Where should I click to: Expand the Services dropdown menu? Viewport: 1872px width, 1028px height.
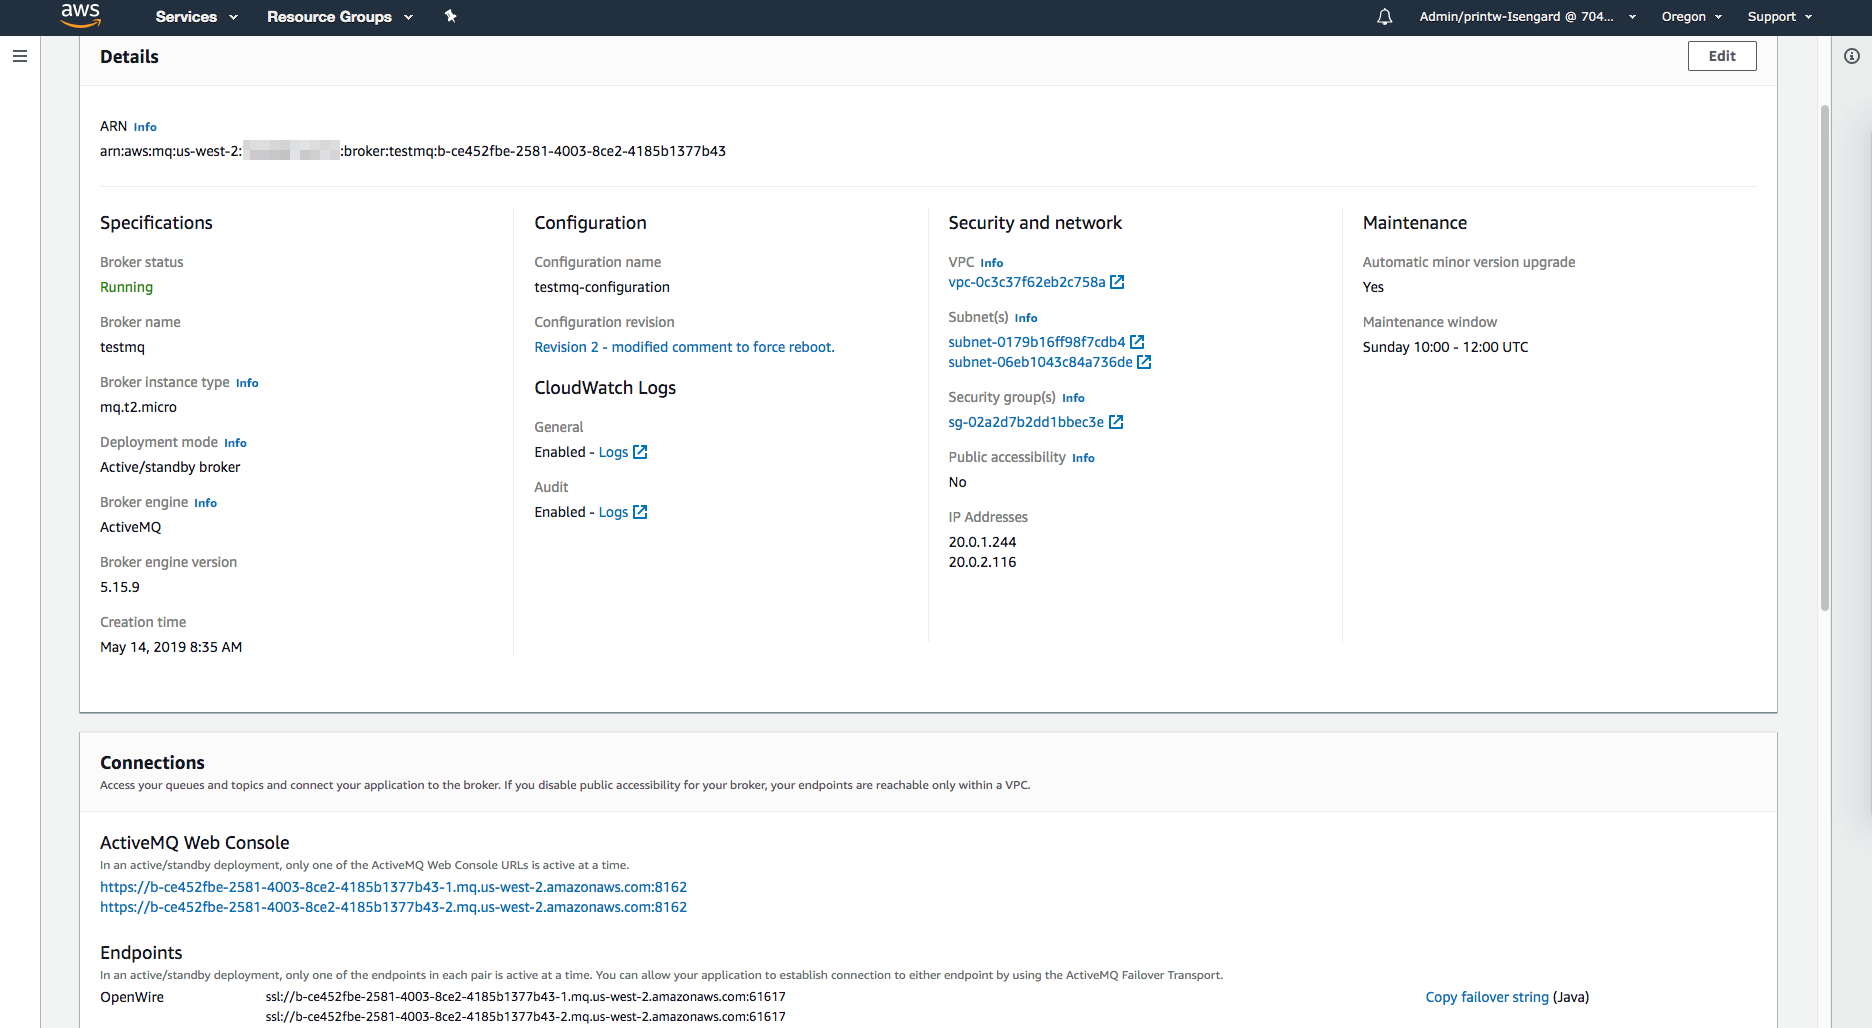tap(197, 17)
